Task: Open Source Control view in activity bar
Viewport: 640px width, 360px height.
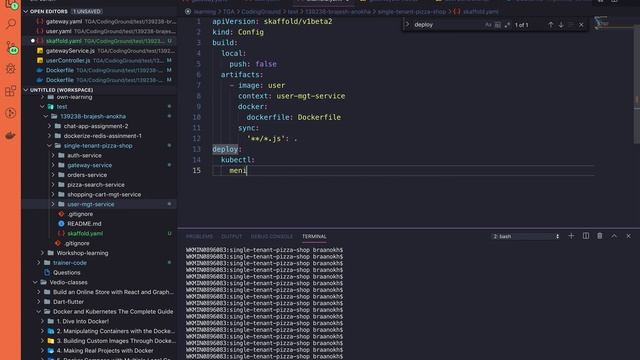Action: (11, 47)
